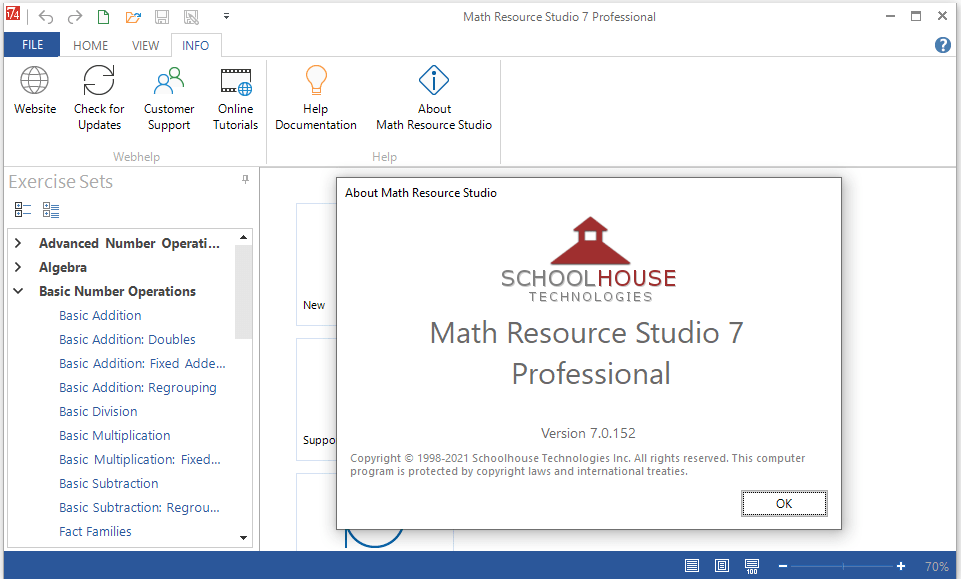
Task: Open the Website link icon
Action: tap(34, 81)
